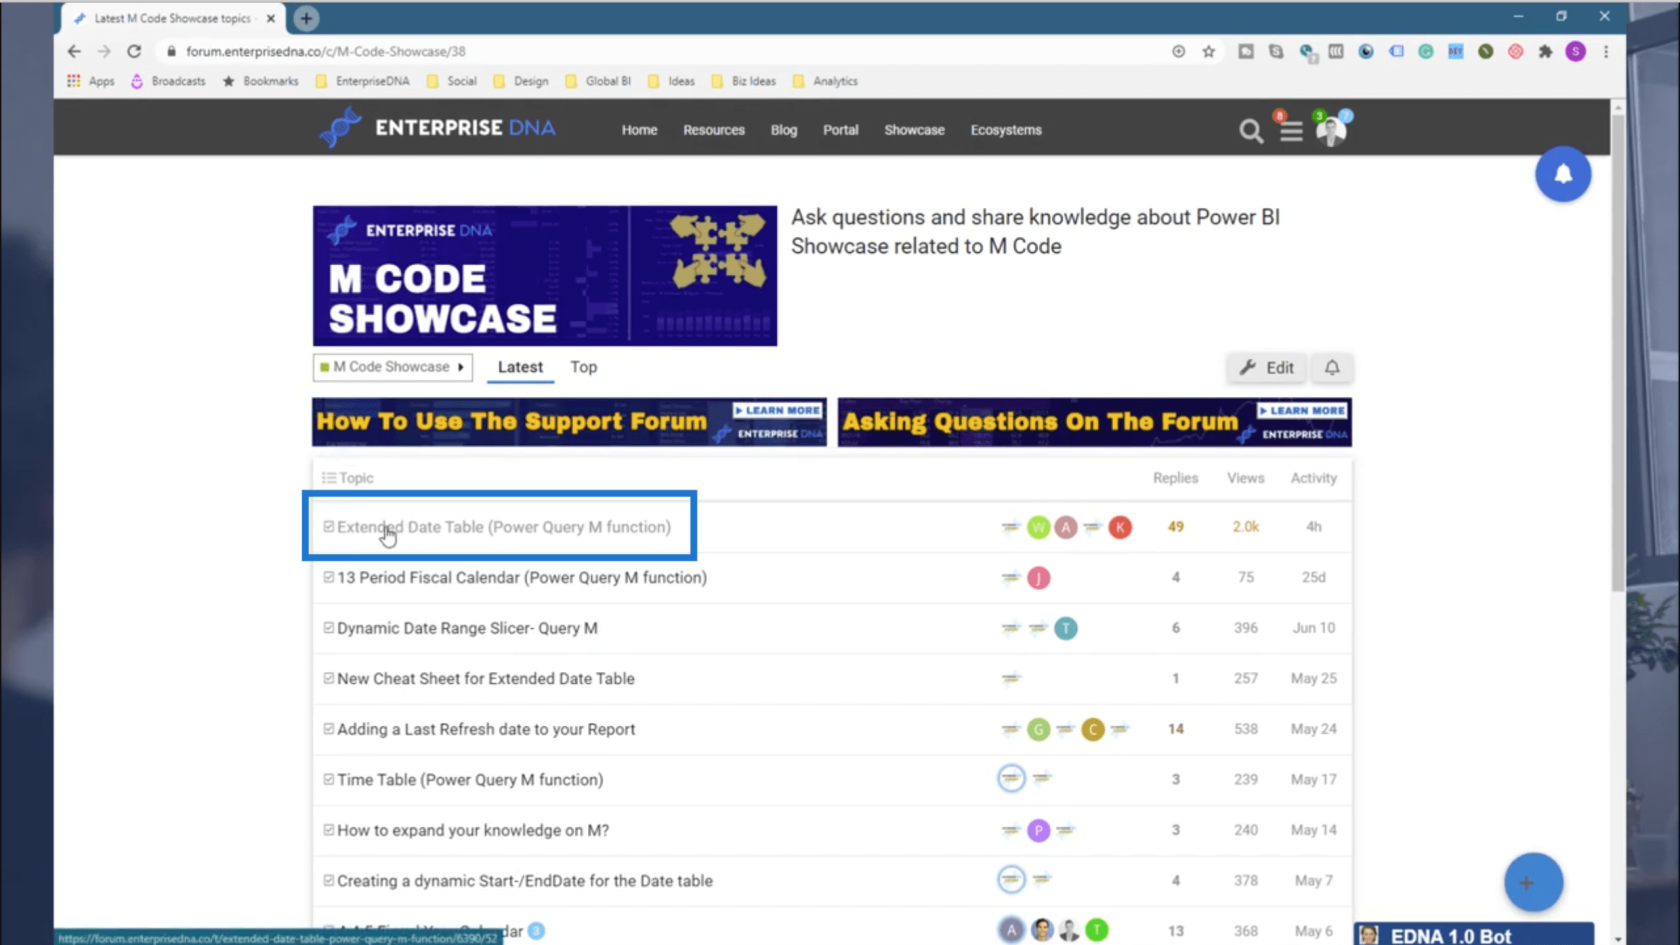Screen dimensions: 1680x945
Task: Close the Latest M Code Showcase tab
Action: tap(270, 18)
